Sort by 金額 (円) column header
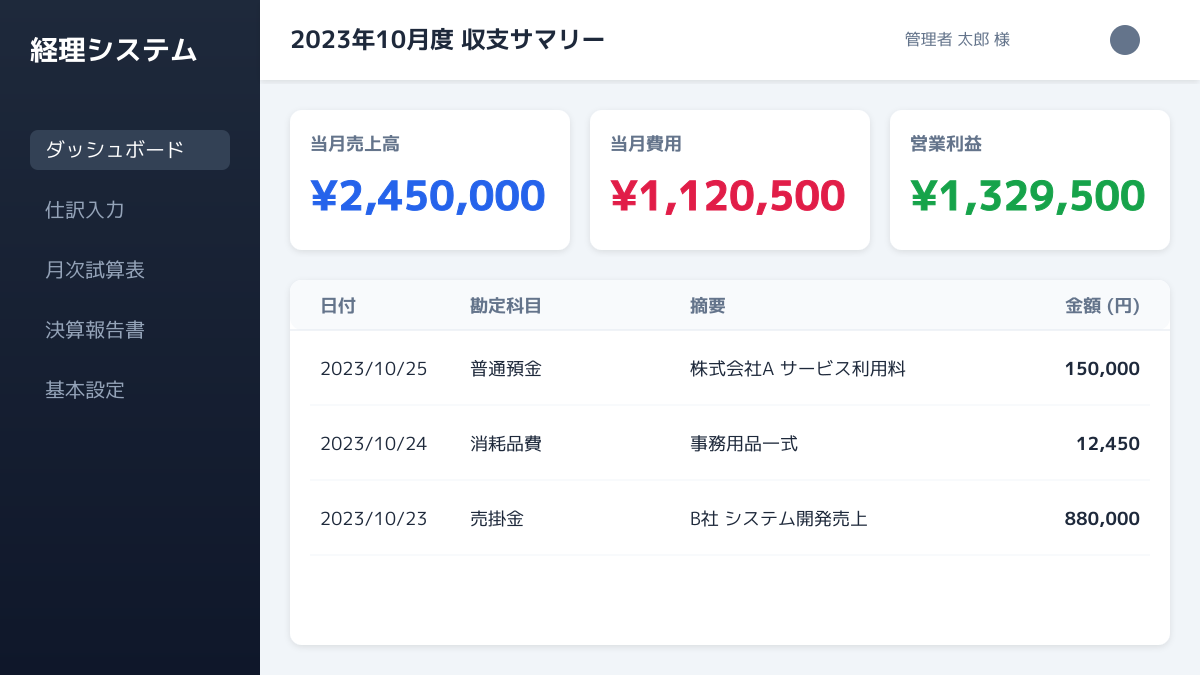Viewport: 1200px width, 675px height. pos(1102,306)
